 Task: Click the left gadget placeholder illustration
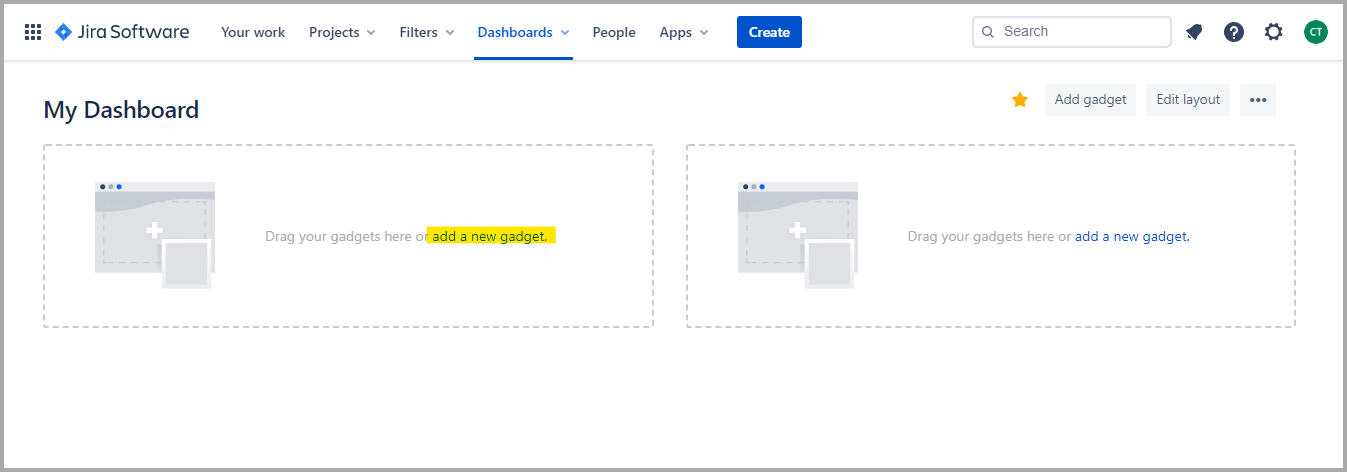point(154,235)
